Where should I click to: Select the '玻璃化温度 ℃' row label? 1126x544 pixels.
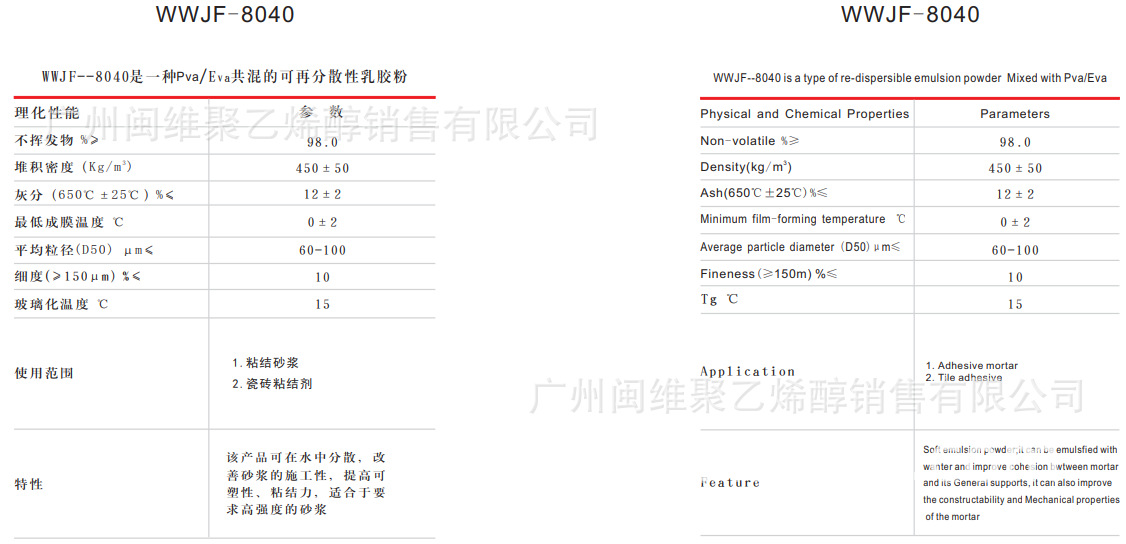(61, 304)
